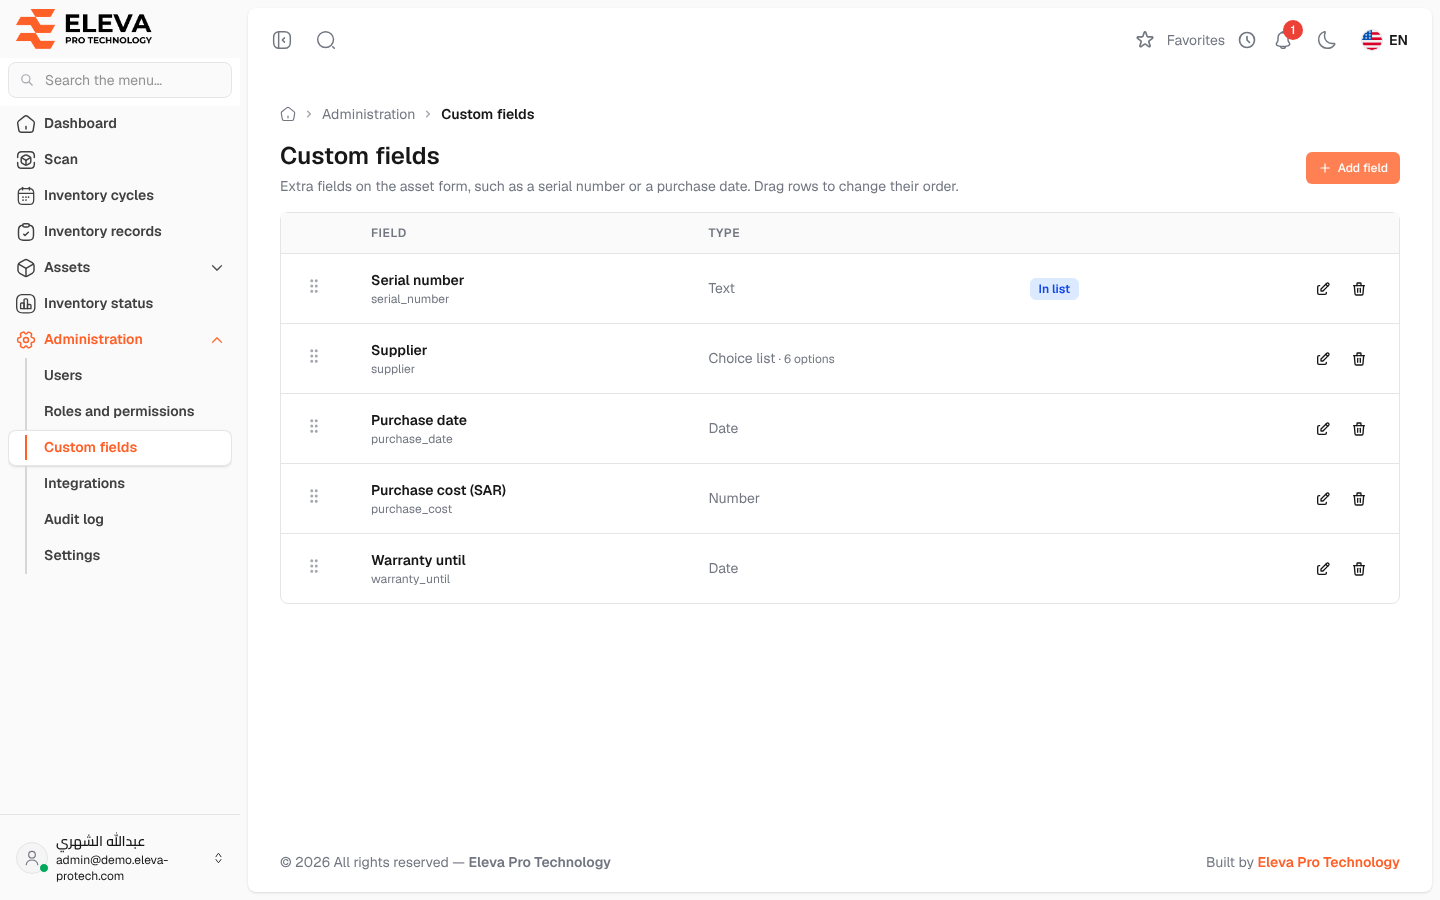Click the Add field button
Viewport: 1440px width, 900px height.
[1352, 168]
